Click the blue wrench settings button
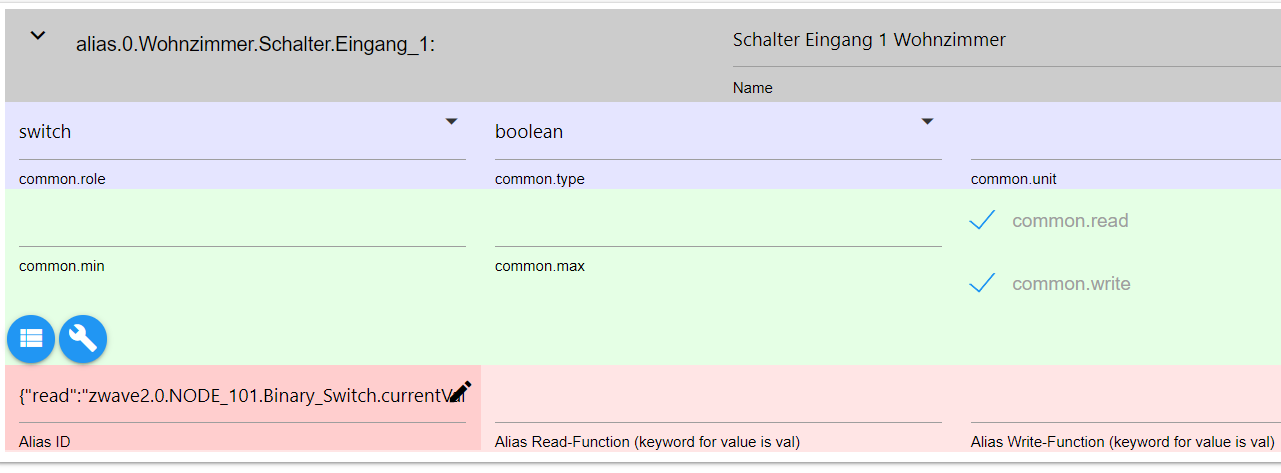1281x473 pixels. pos(83,339)
